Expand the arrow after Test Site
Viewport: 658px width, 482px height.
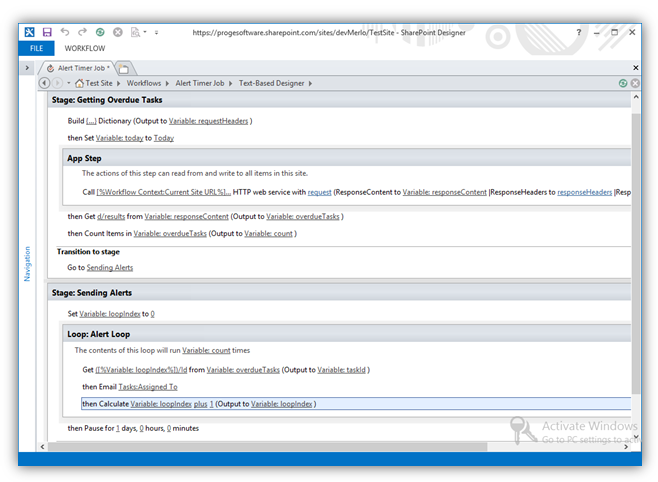click(119, 83)
